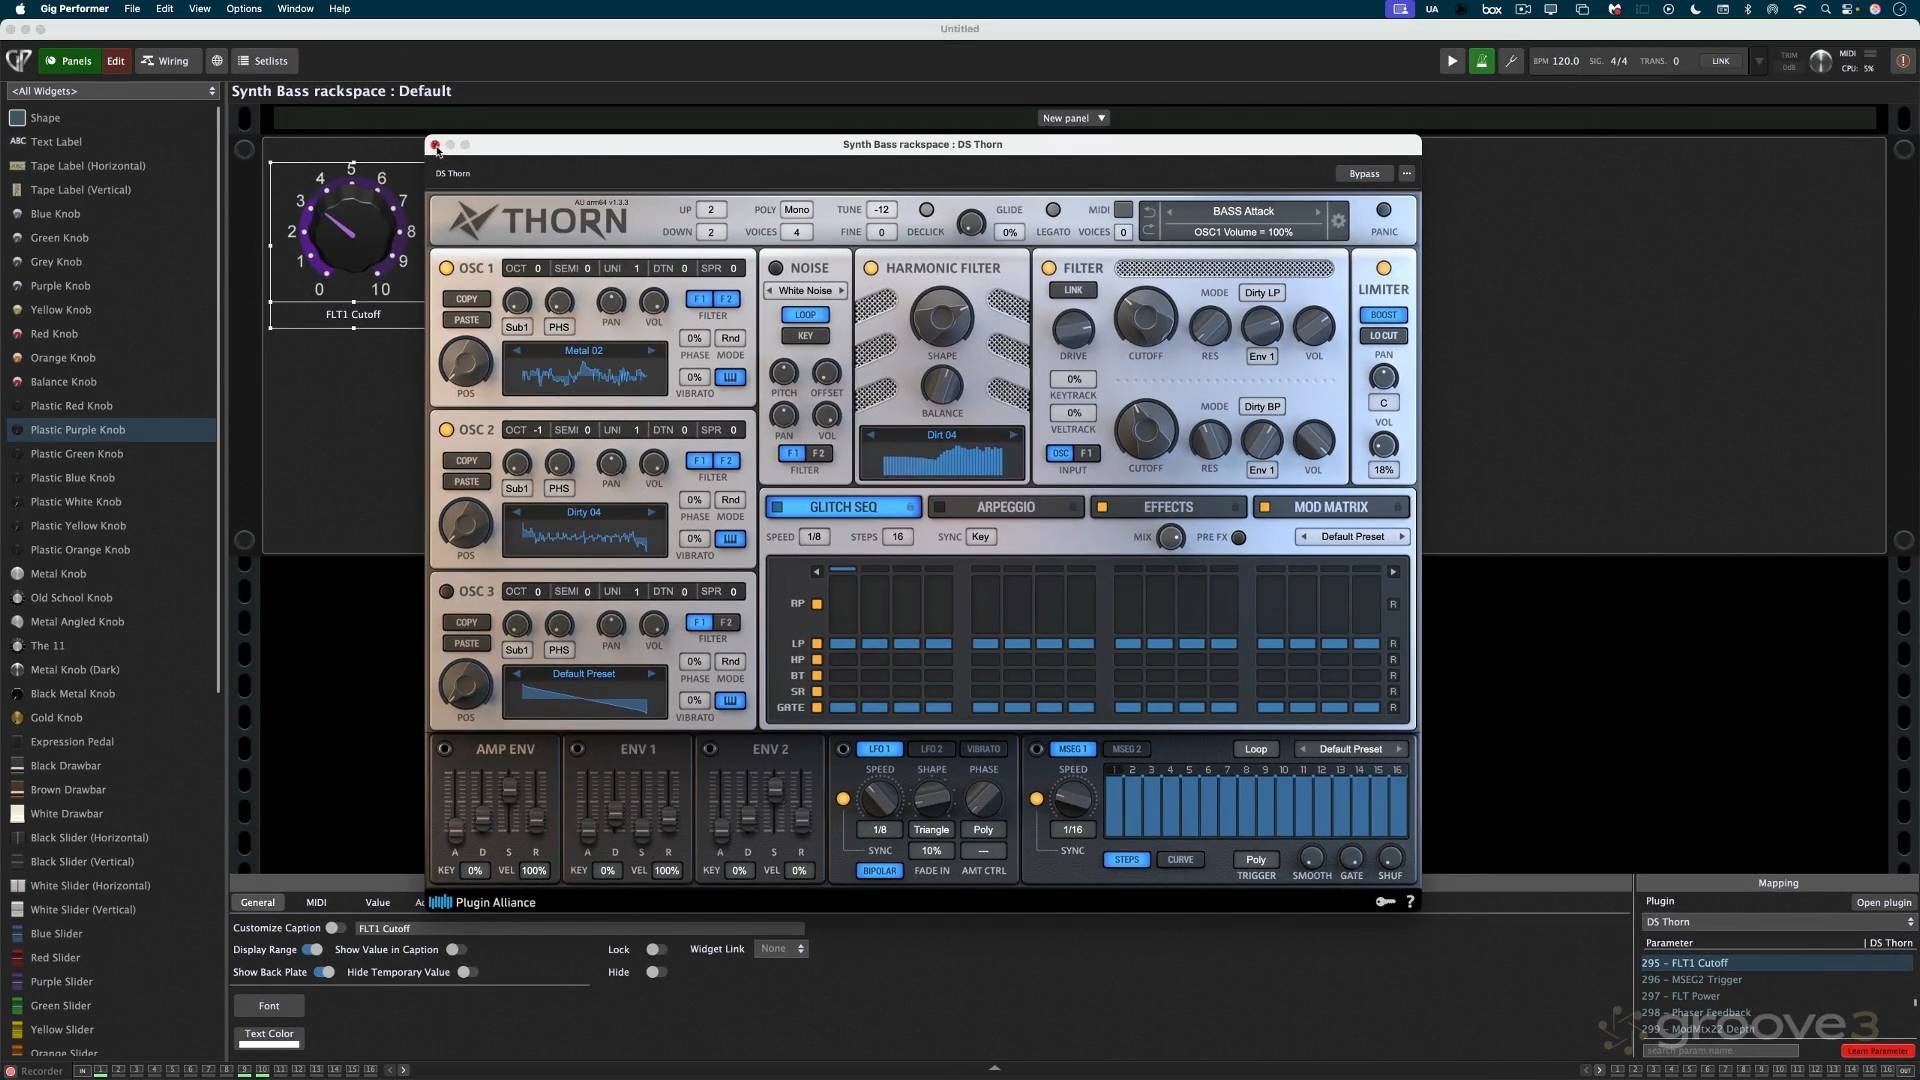
Task: Enable Show Value in Caption
Action: coord(455,950)
